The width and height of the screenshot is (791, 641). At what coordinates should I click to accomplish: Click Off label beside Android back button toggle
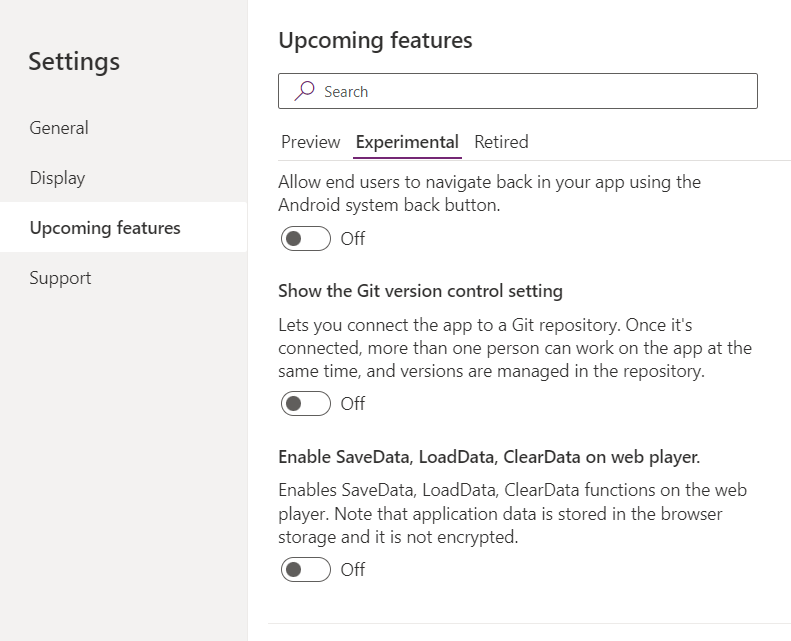[353, 239]
